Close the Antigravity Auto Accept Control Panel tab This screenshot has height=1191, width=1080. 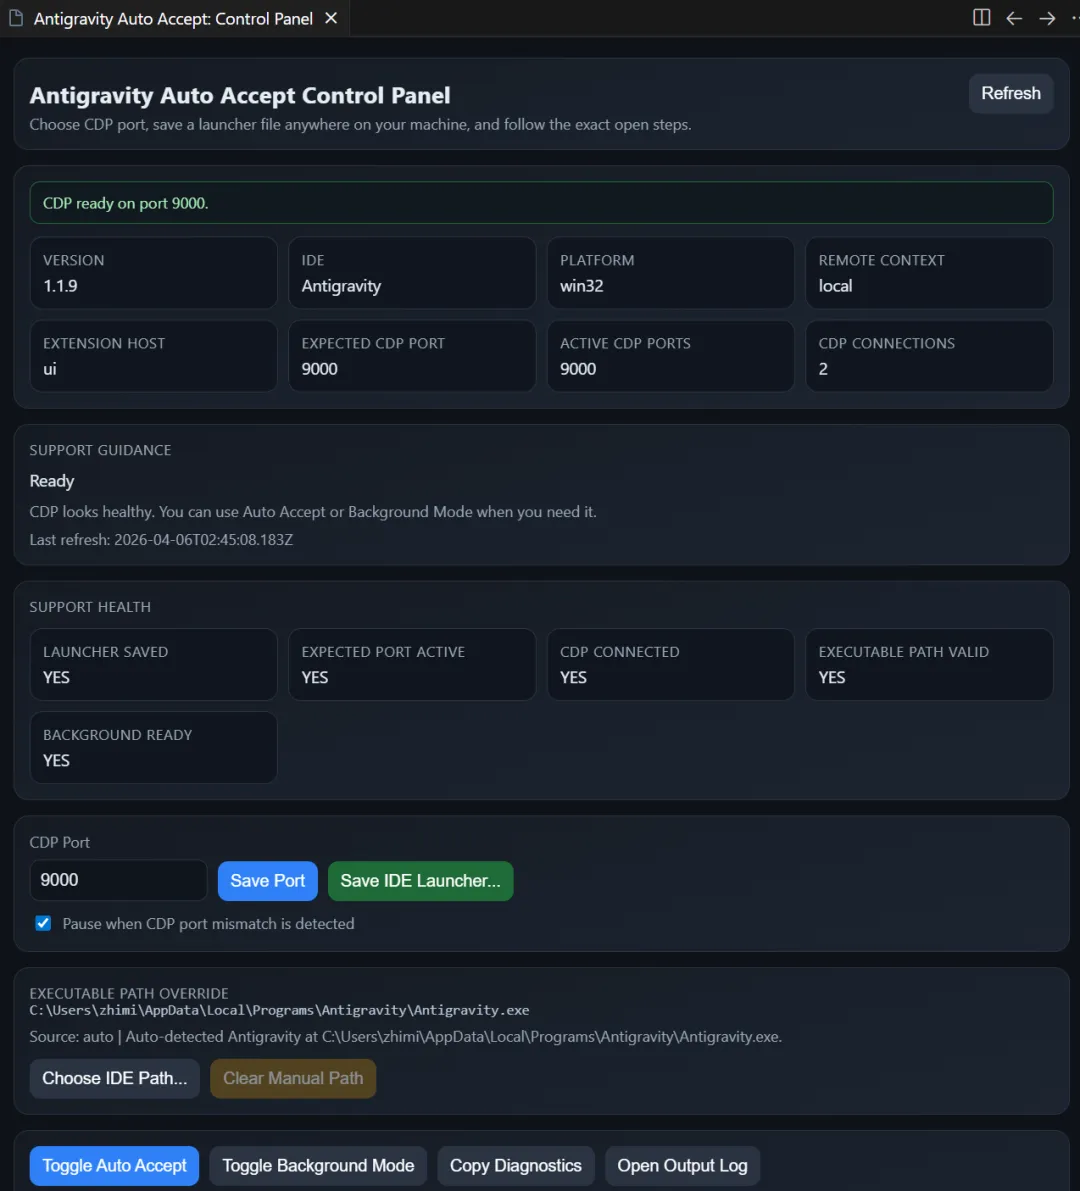(331, 18)
